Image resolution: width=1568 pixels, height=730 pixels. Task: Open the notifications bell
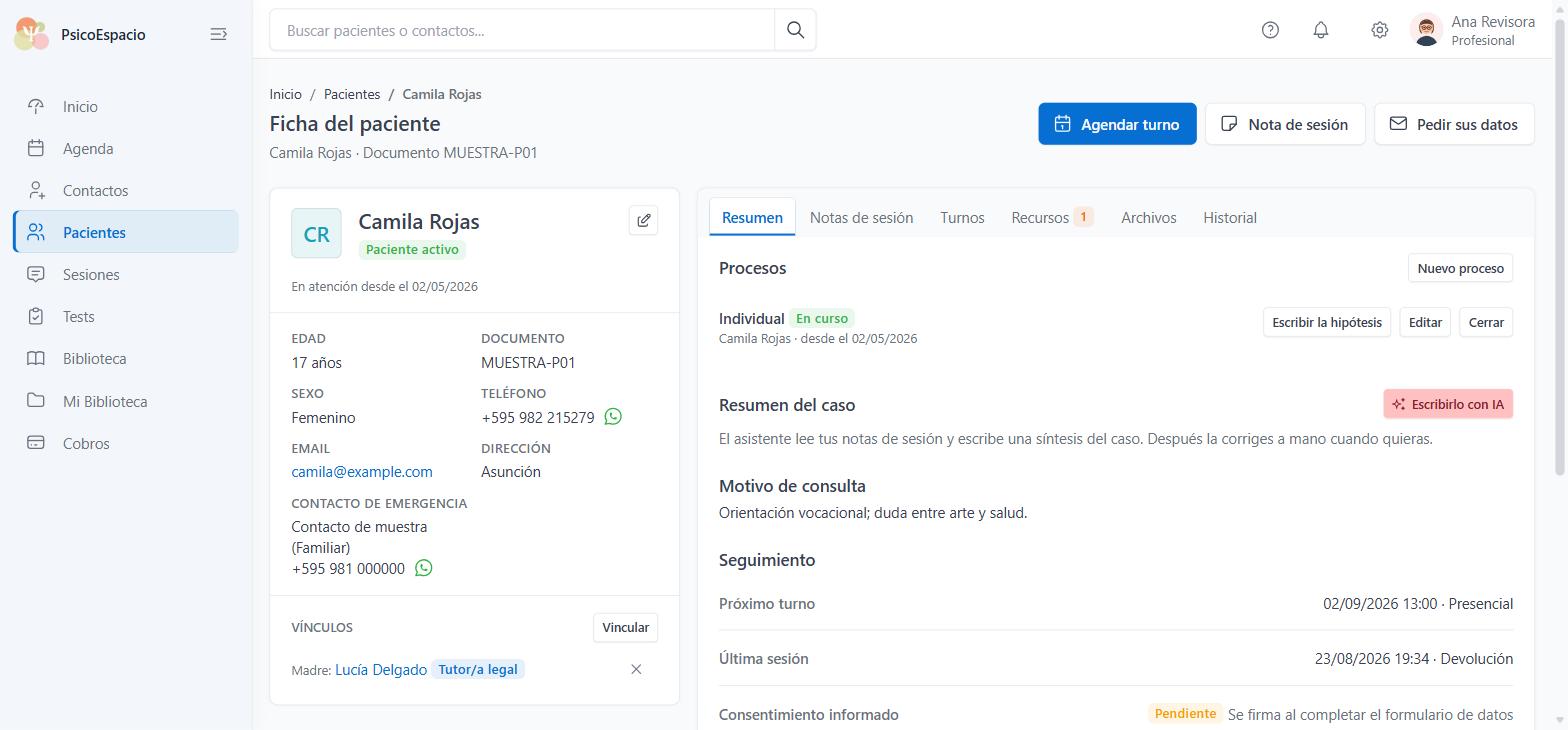(x=1321, y=30)
